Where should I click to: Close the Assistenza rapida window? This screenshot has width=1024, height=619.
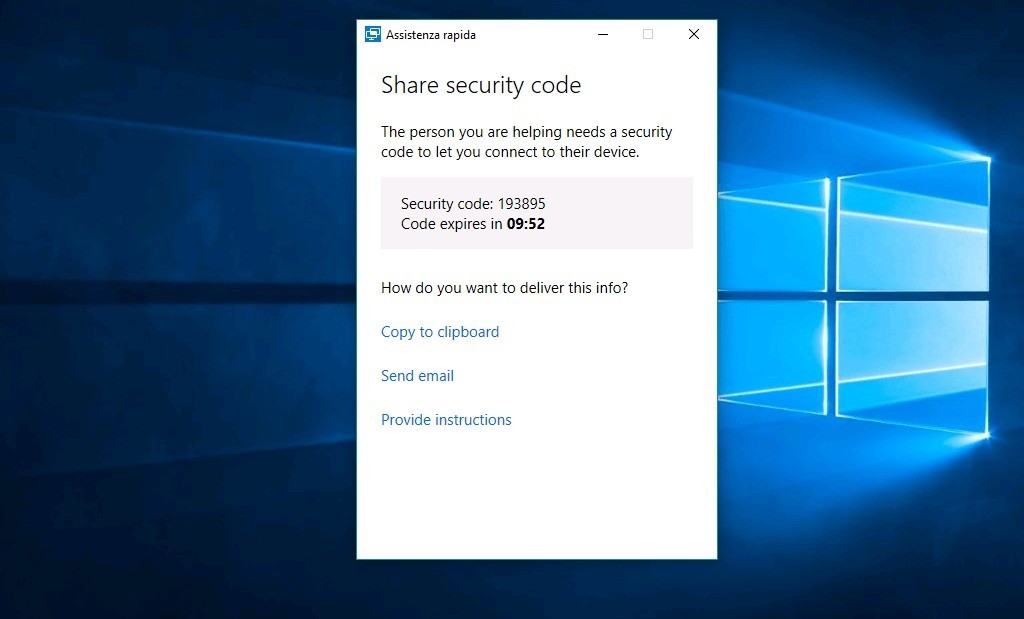tap(693, 34)
